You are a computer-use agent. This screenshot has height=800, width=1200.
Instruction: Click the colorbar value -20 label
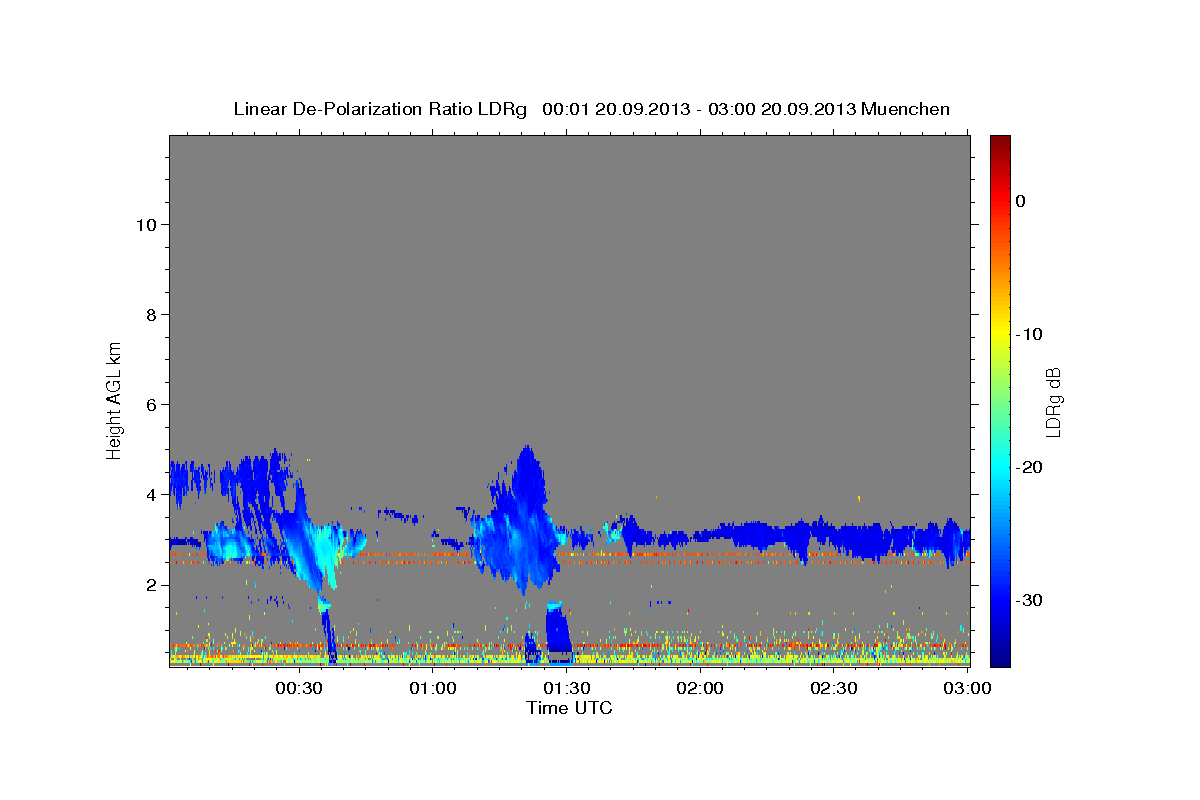click(1029, 467)
